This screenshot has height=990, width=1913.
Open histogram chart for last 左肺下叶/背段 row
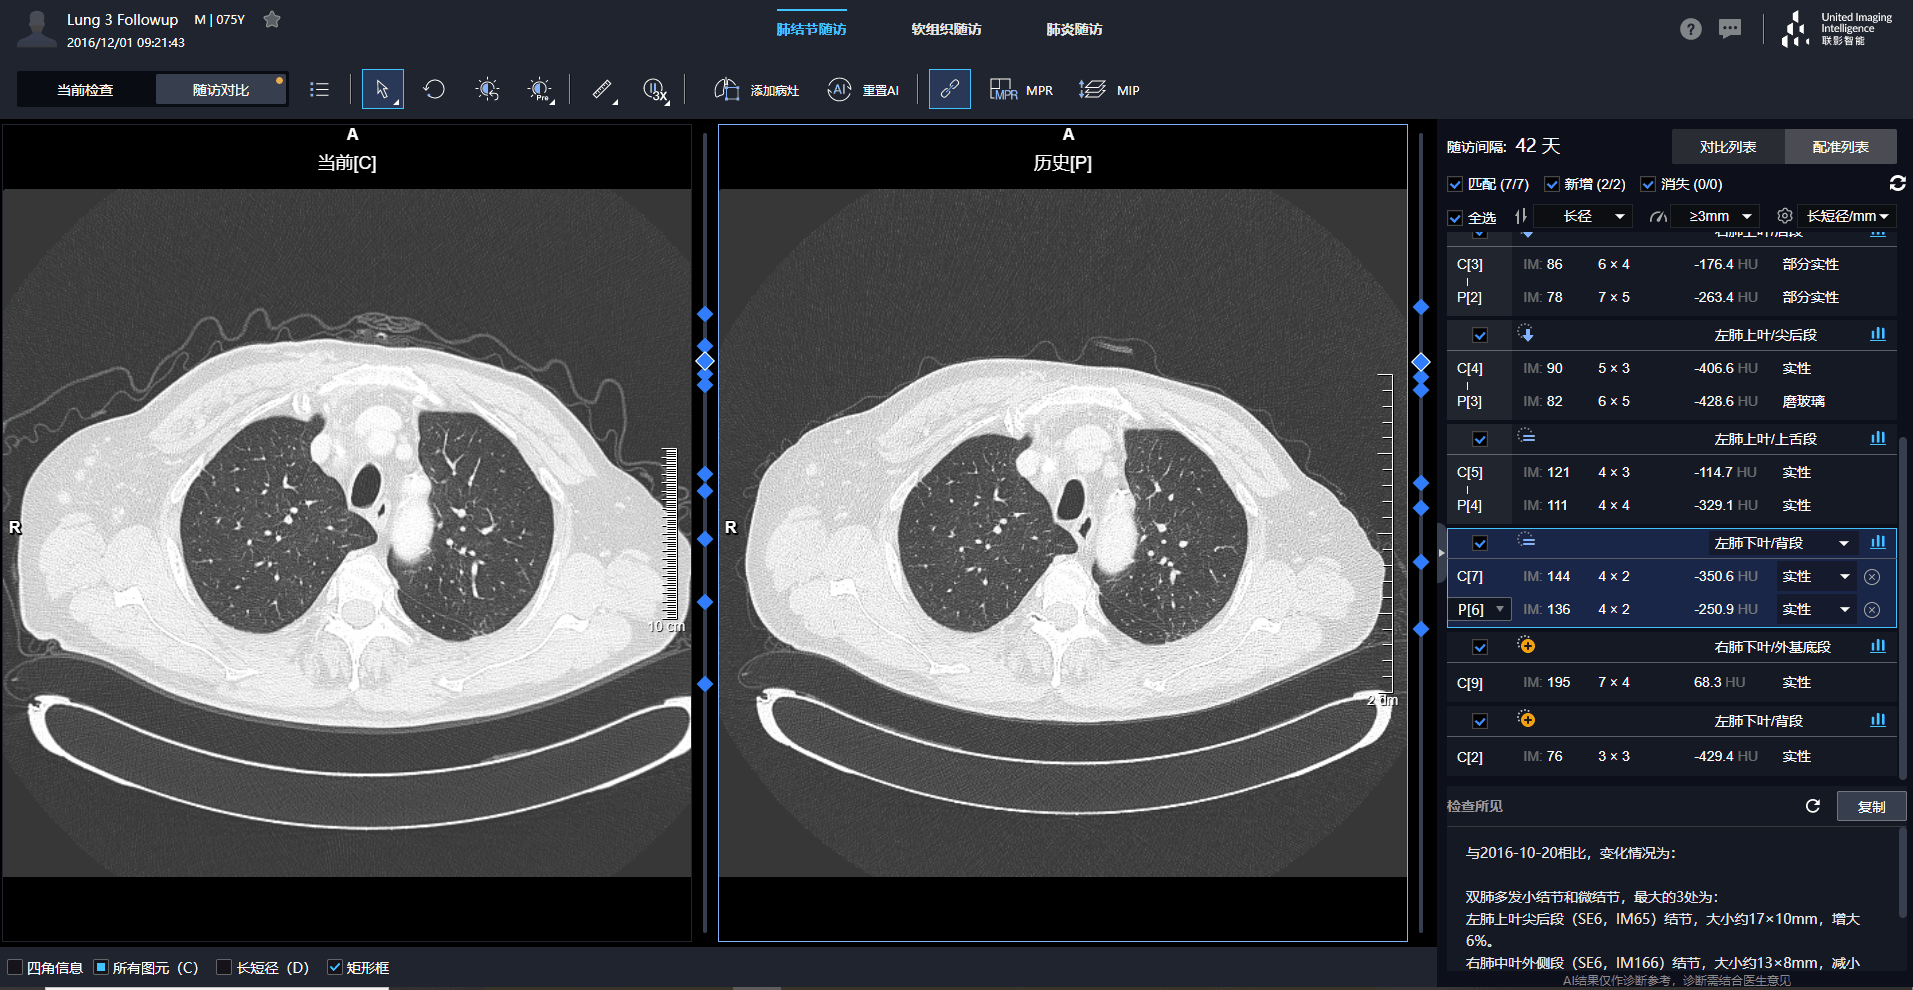[x=1878, y=720]
